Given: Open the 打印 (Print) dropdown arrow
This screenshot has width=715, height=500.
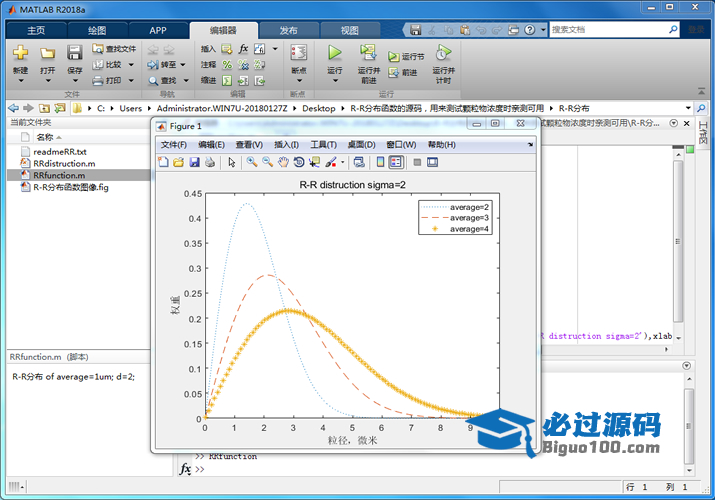Looking at the screenshot, I should pos(131,81).
